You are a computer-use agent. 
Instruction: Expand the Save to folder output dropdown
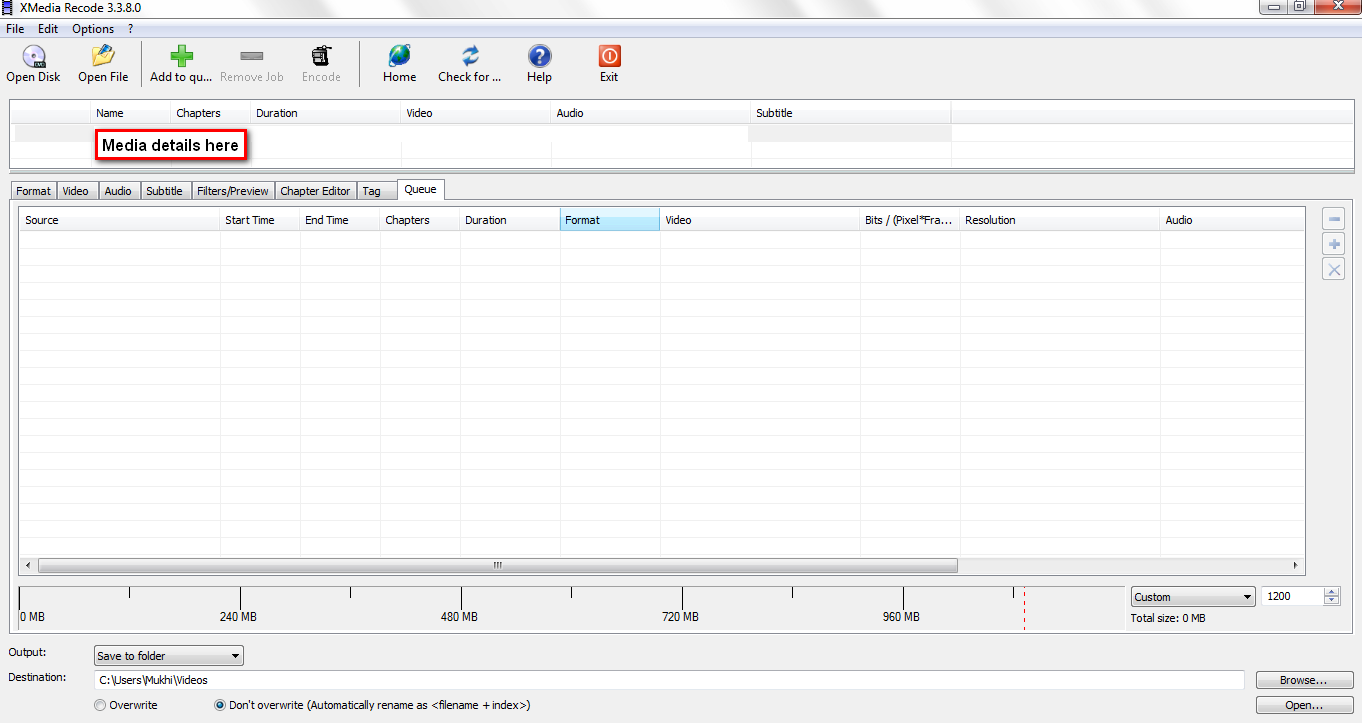[168, 656]
